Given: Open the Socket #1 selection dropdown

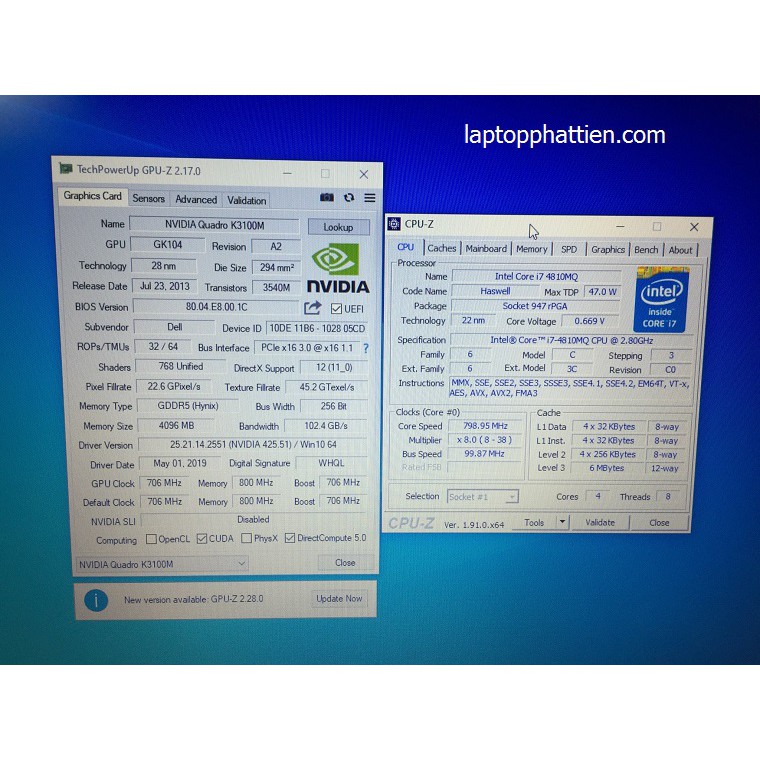Looking at the screenshot, I should click(482, 497).
